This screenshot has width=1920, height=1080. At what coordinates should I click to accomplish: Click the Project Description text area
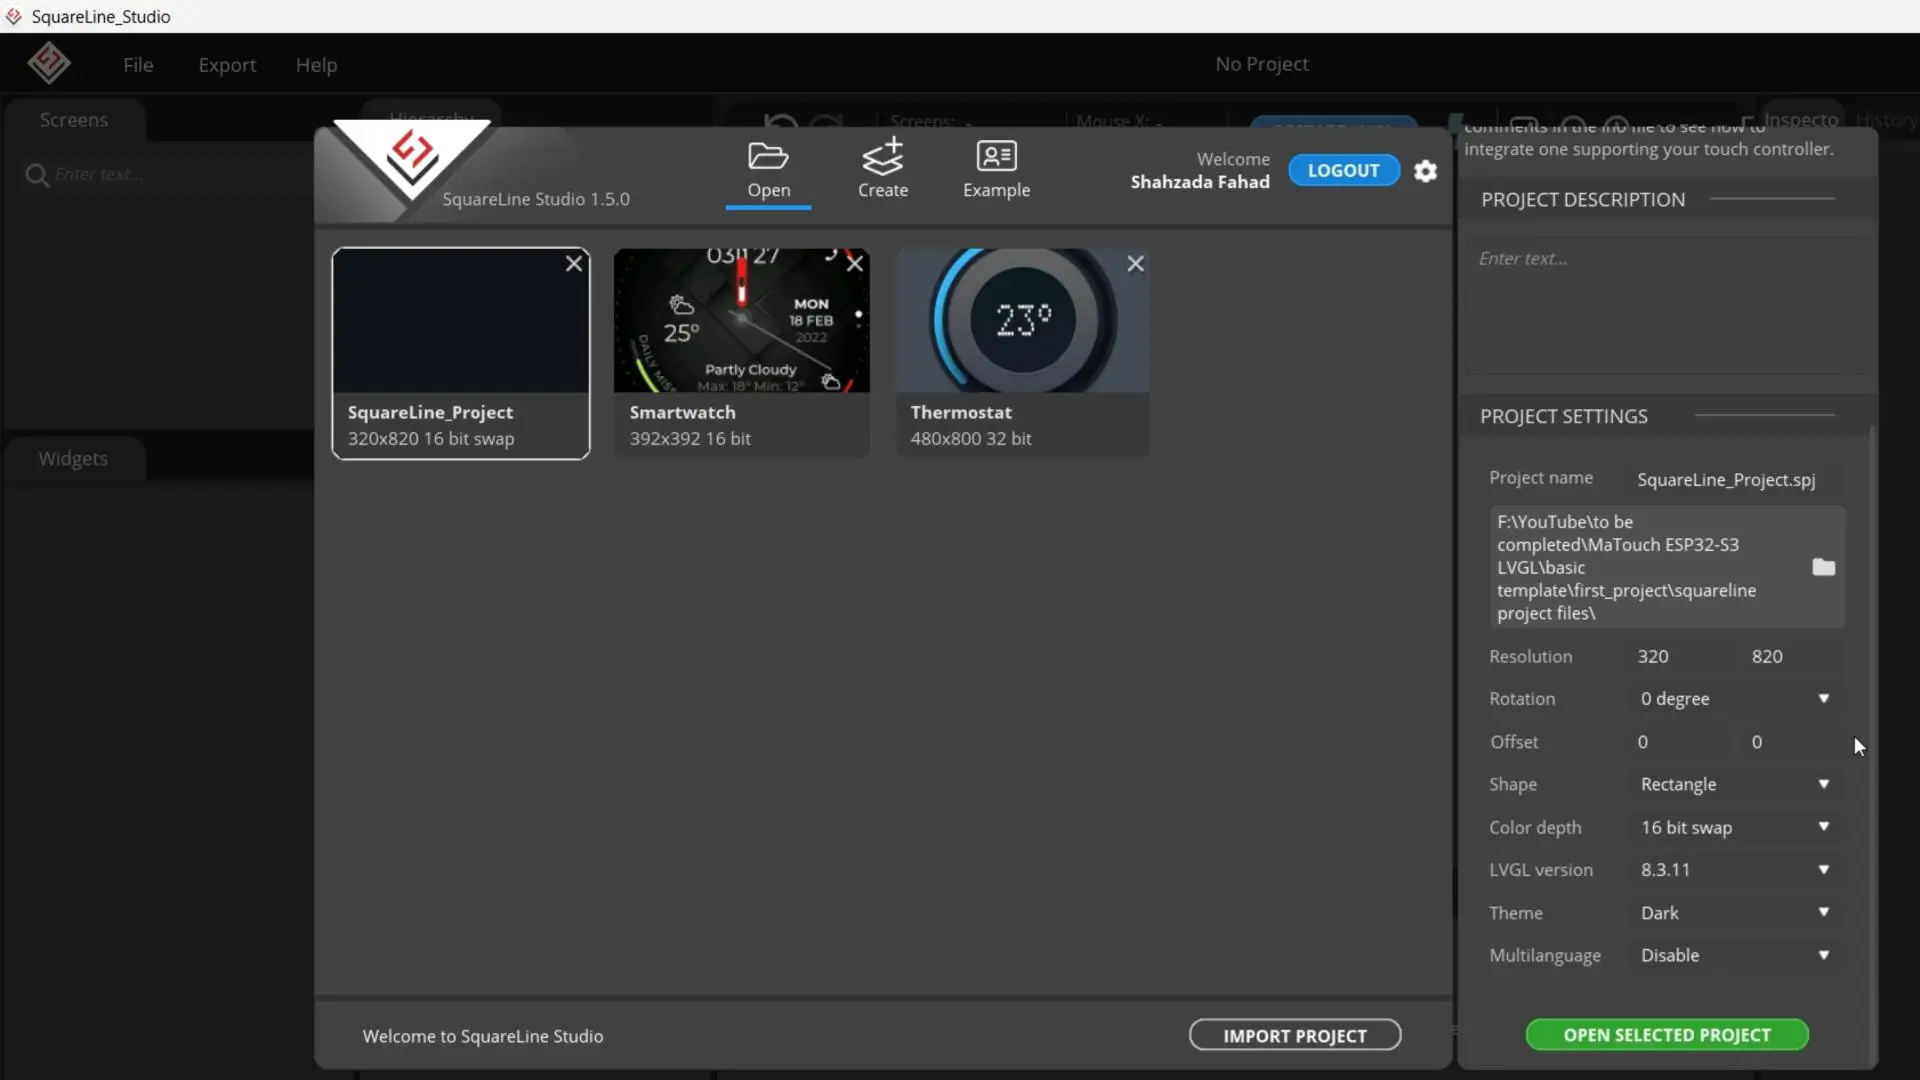[x=1667, y=305]
